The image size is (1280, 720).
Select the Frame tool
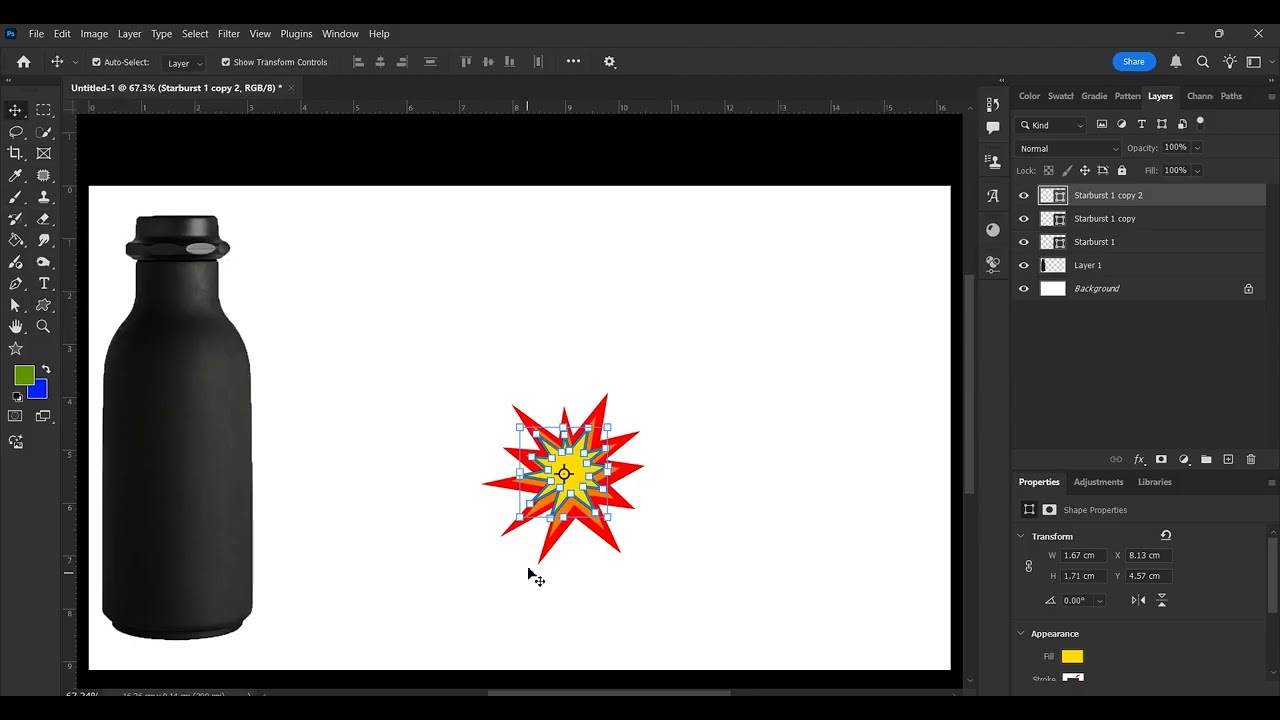(44, 154)
